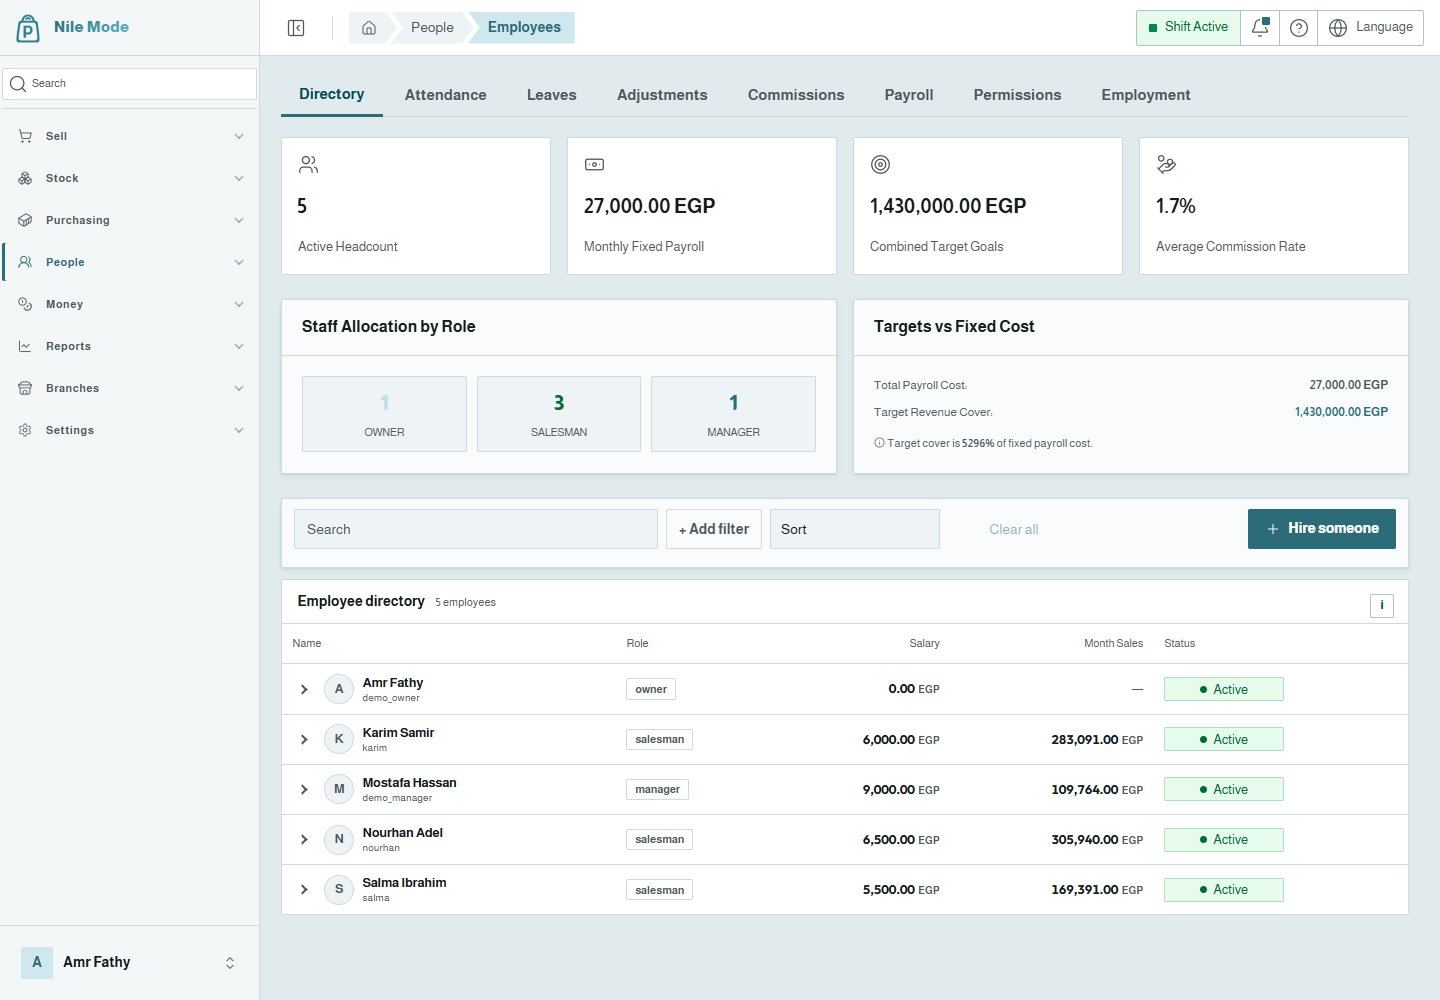Open notifications bell icon

coord(1260,28)
